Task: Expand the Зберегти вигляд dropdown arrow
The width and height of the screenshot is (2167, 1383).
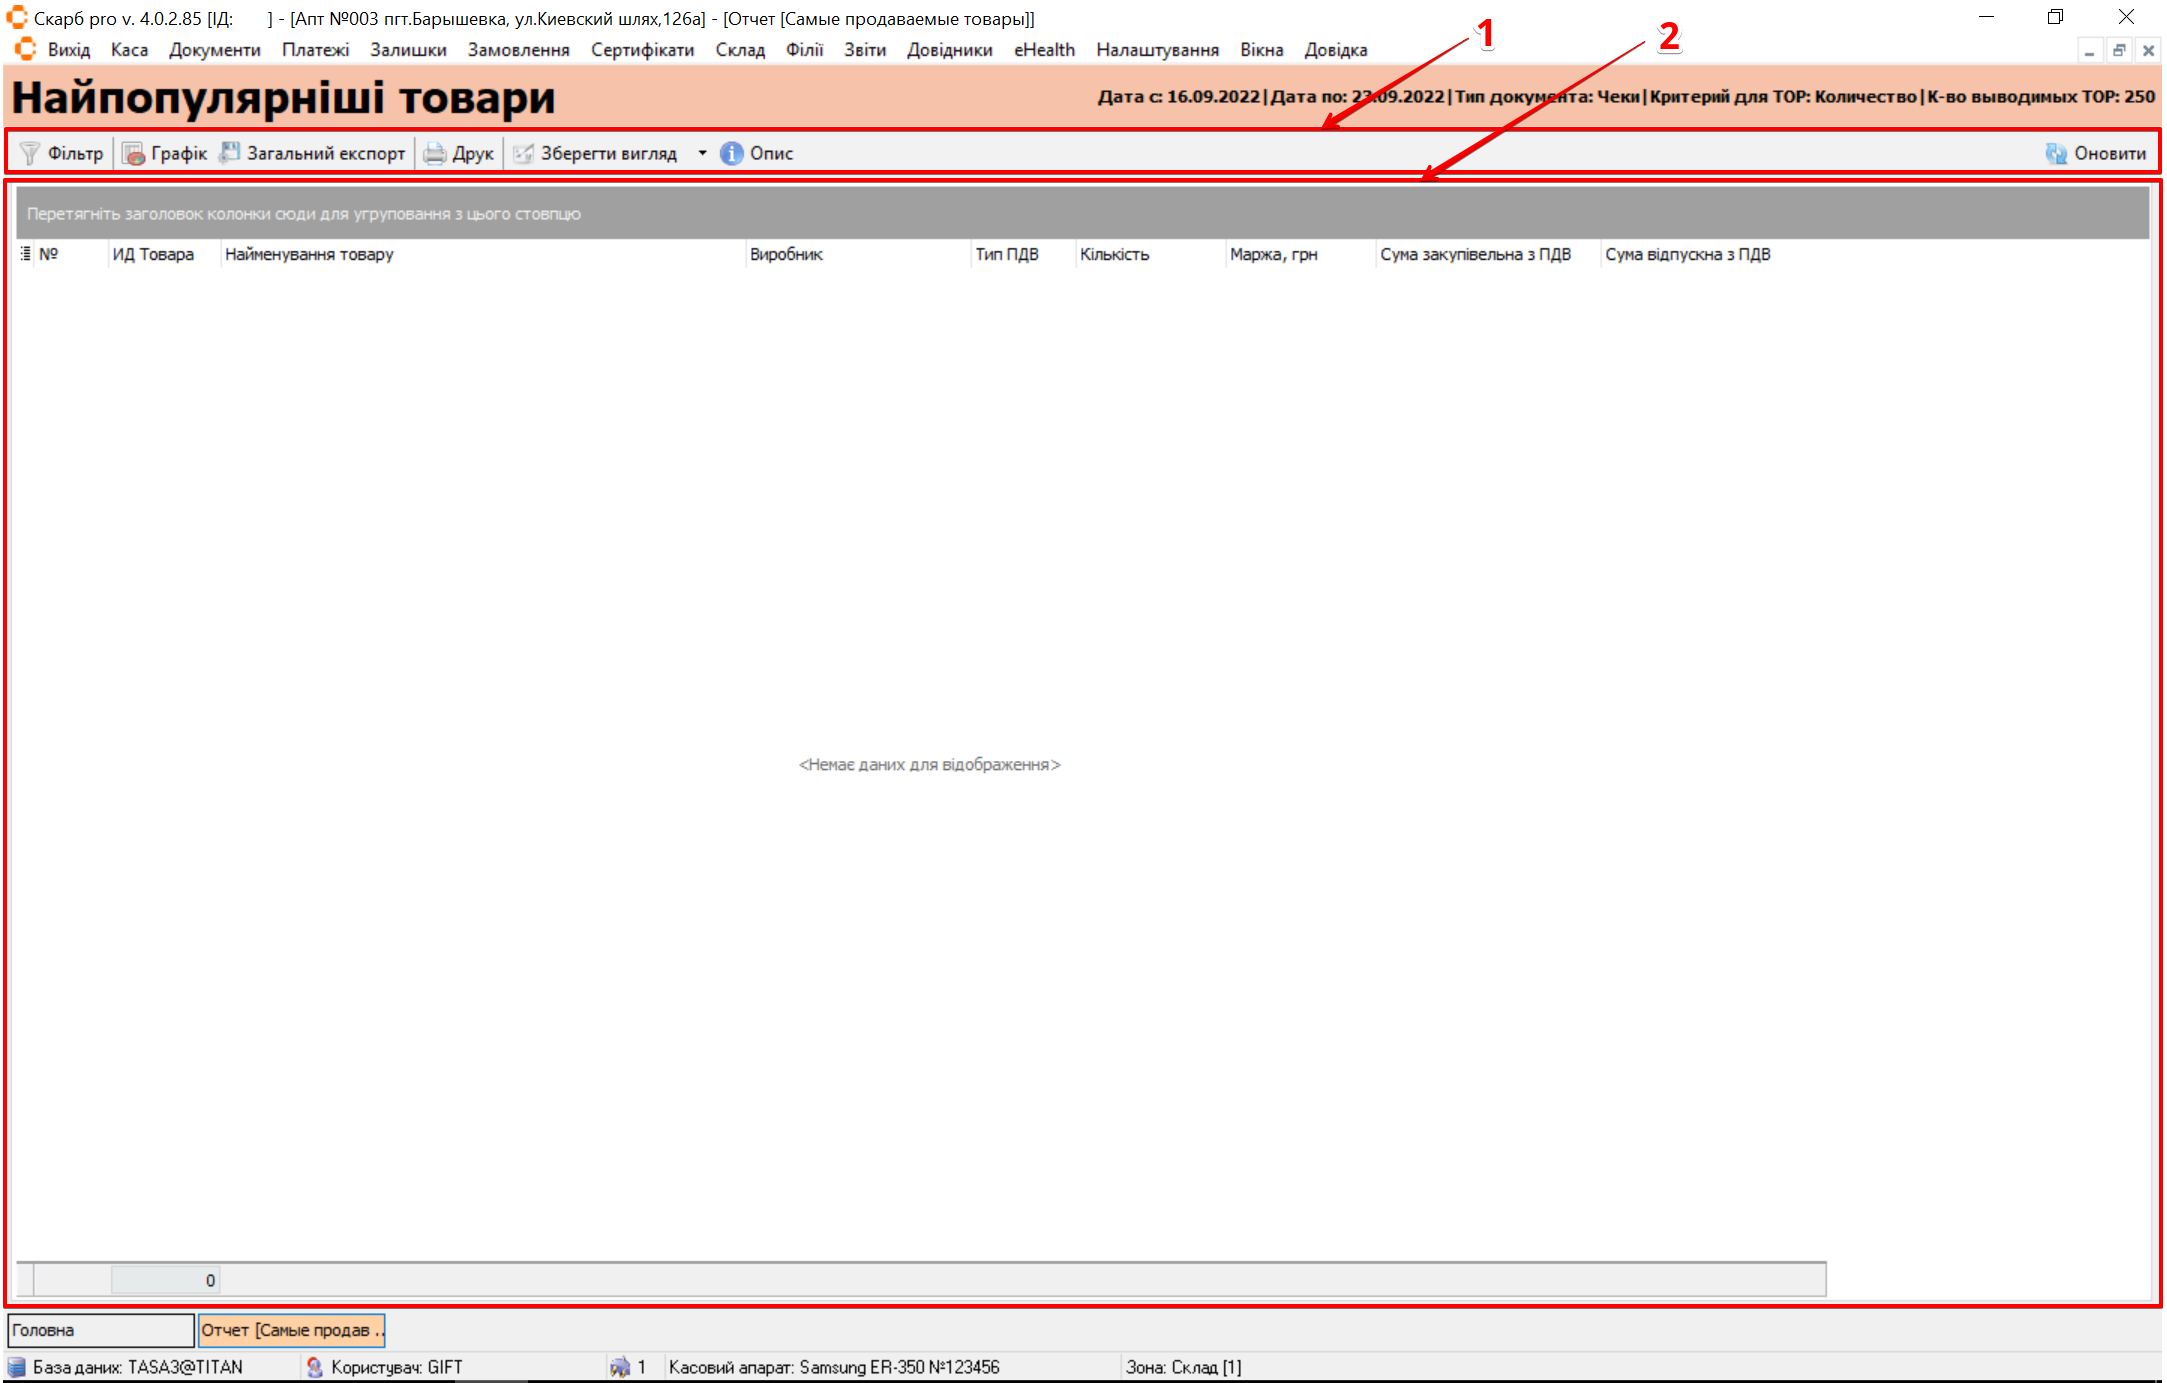Action: pos(702,153)
